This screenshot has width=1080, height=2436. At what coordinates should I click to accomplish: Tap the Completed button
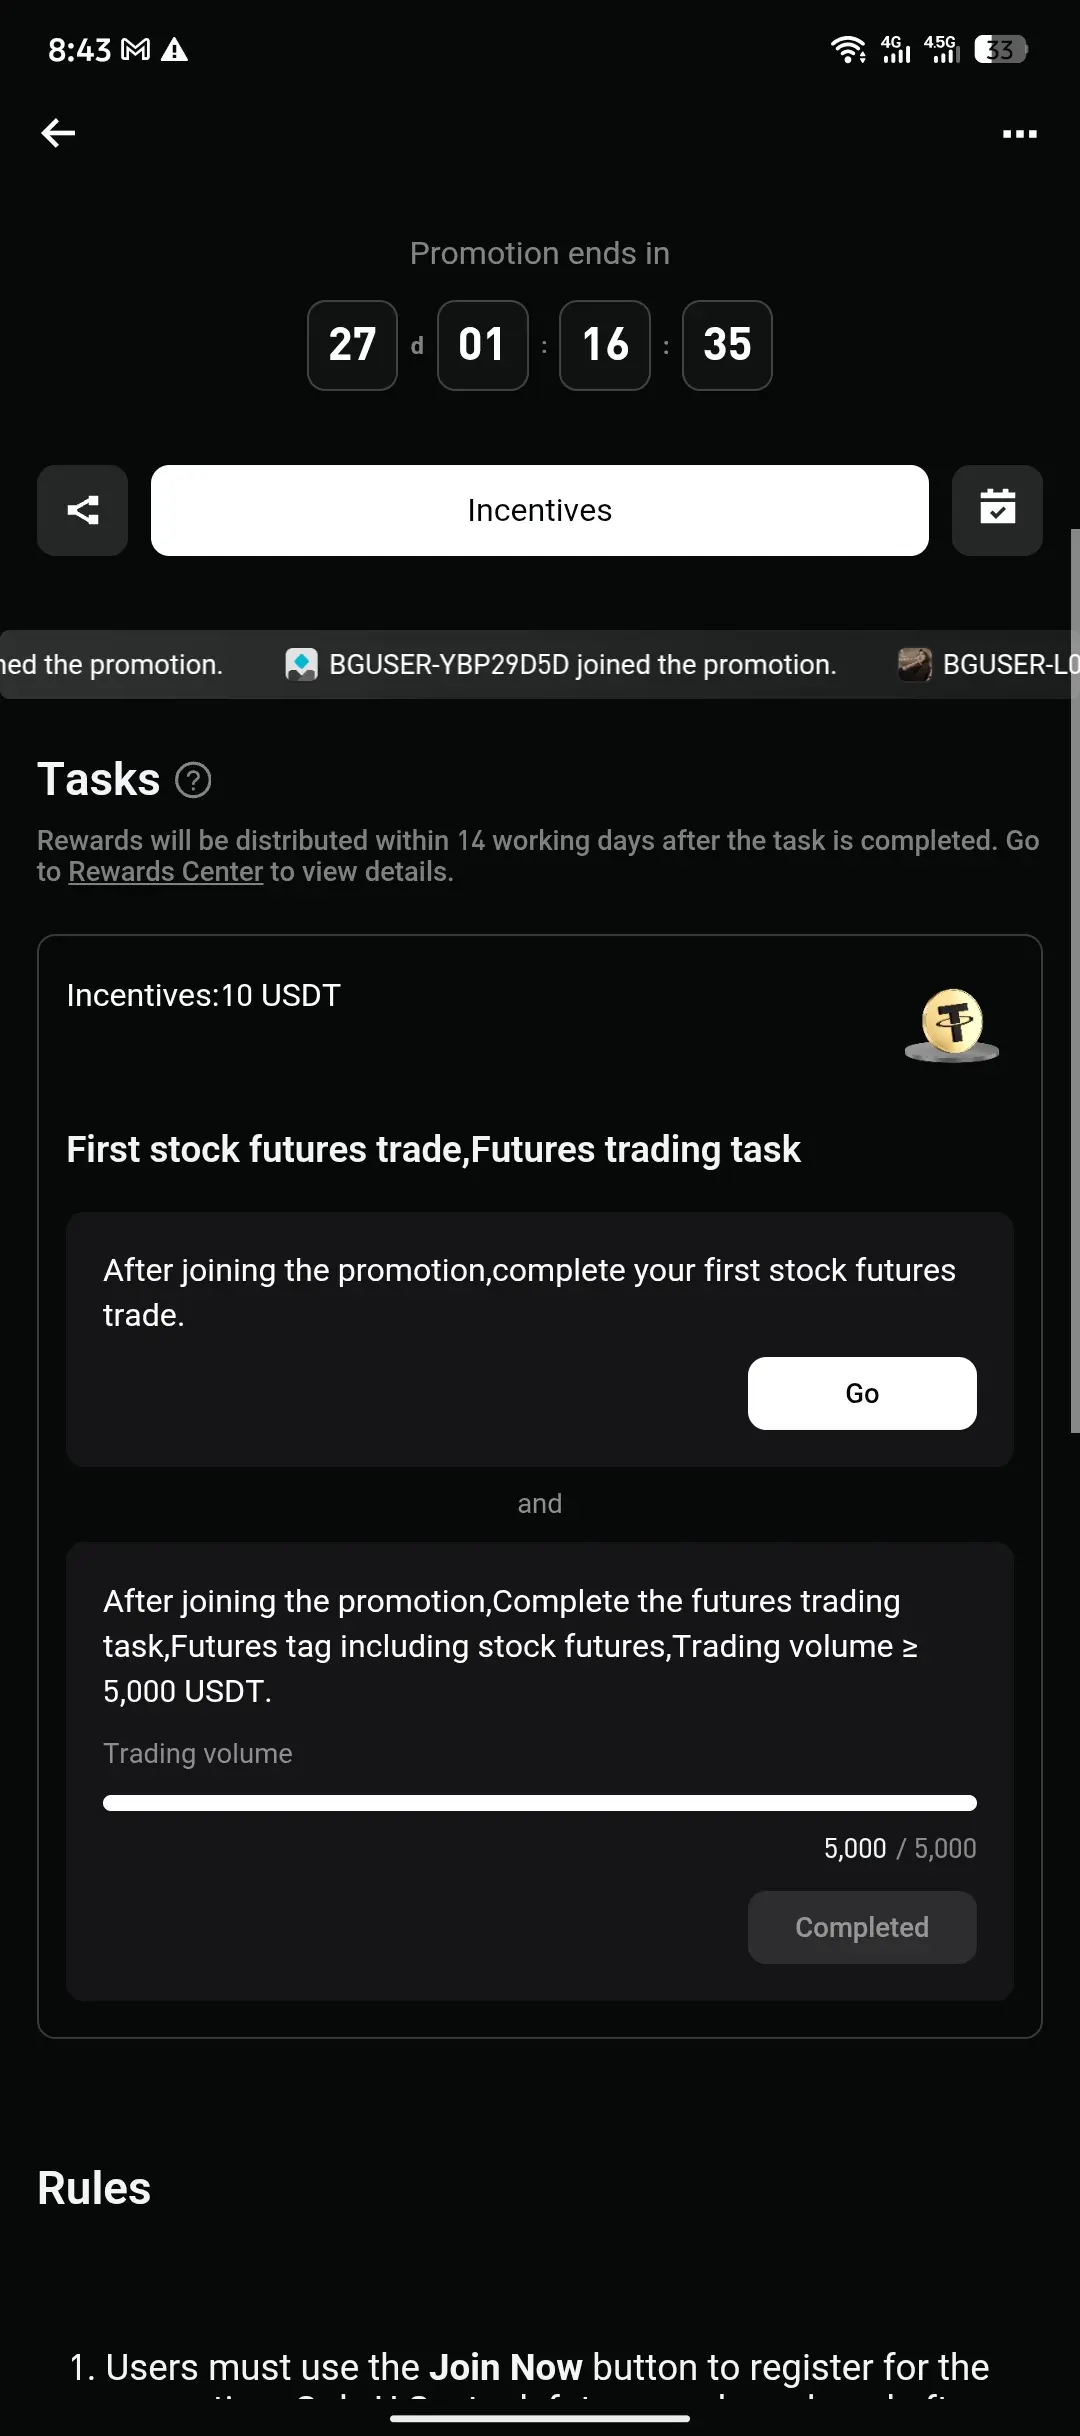coord(862,1927)
